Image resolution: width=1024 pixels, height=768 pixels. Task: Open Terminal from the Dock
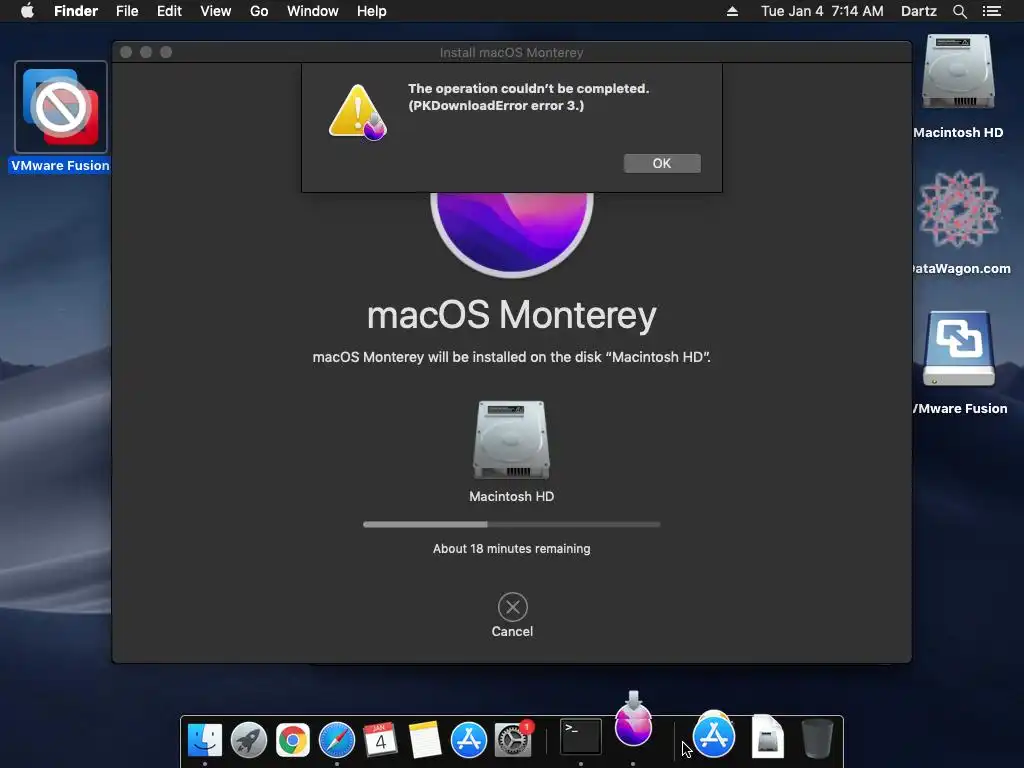coord(581,737)
